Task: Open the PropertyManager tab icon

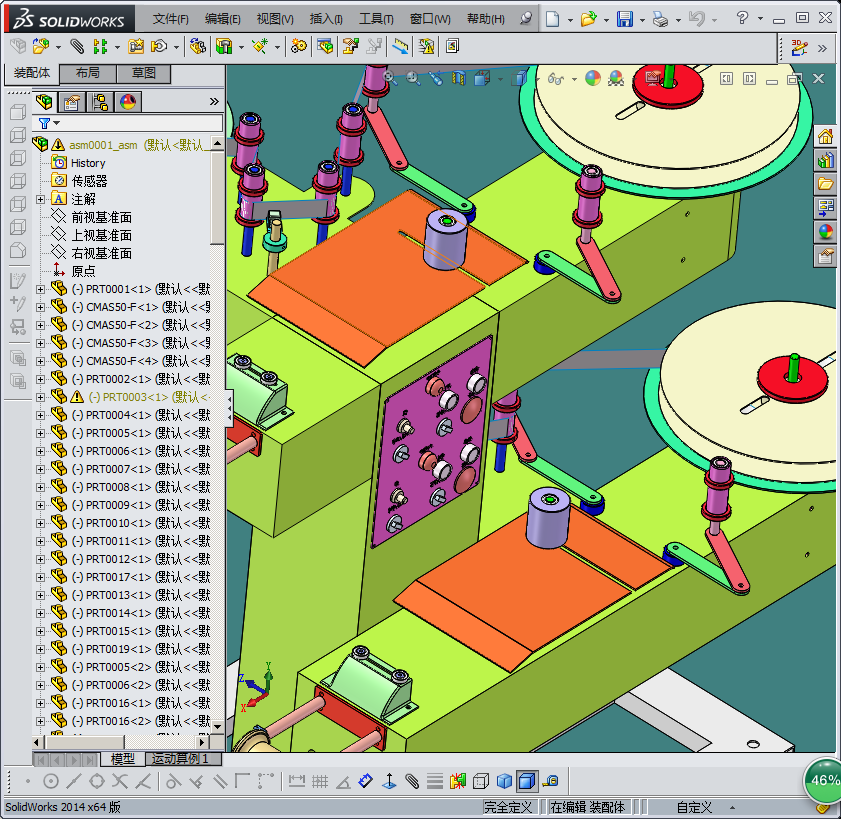Action: coord(72,102)
